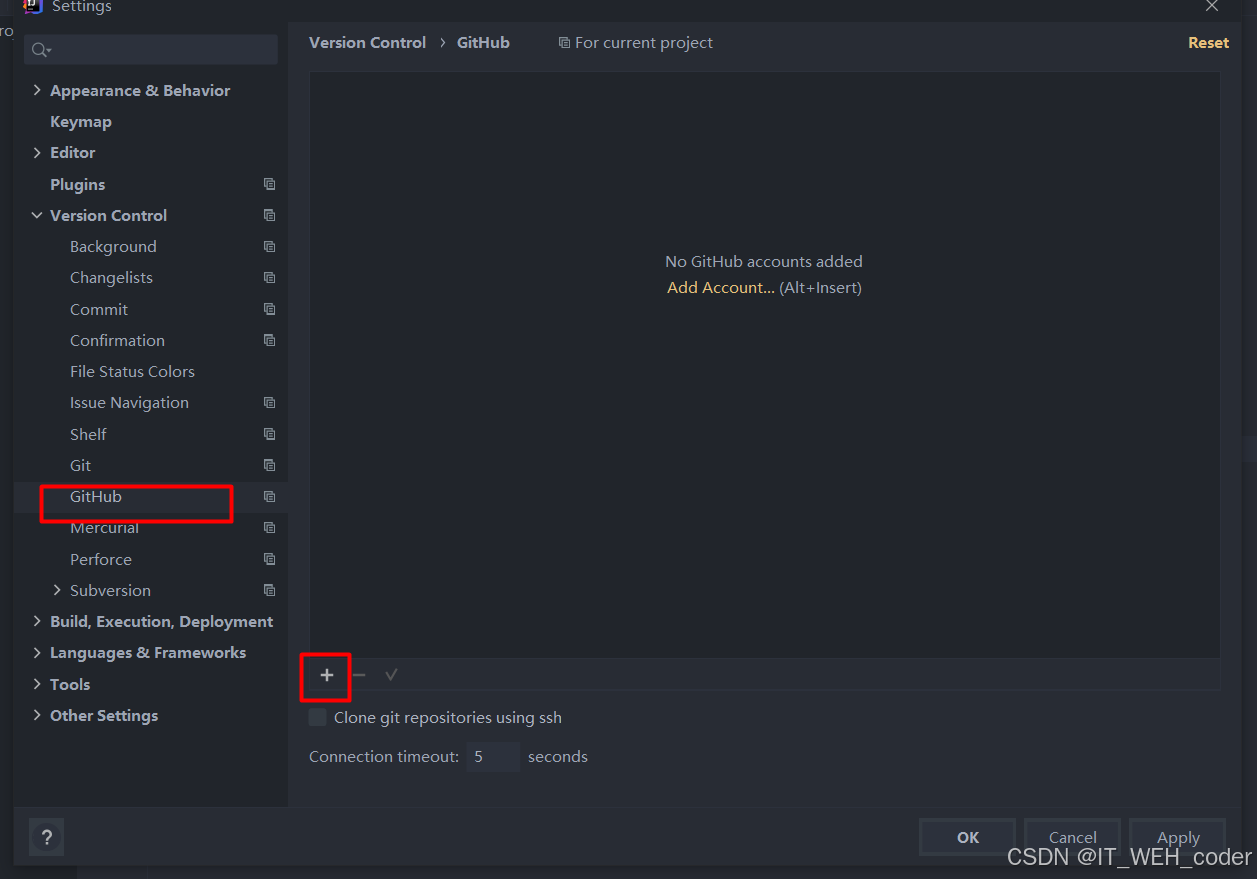This screenshot has height=879, width=1257.
Task: Expand Other Settings section
Action: coord(37,715)
